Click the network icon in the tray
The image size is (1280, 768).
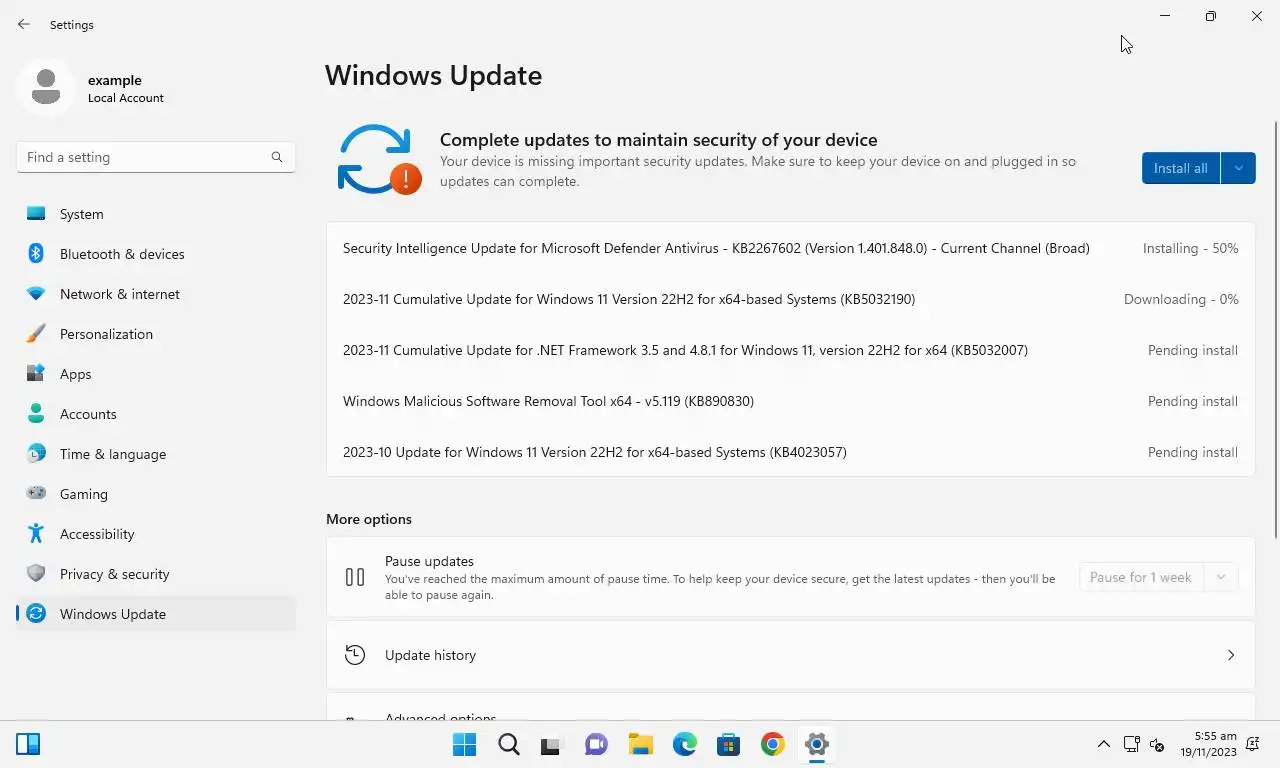(1132, 744)
